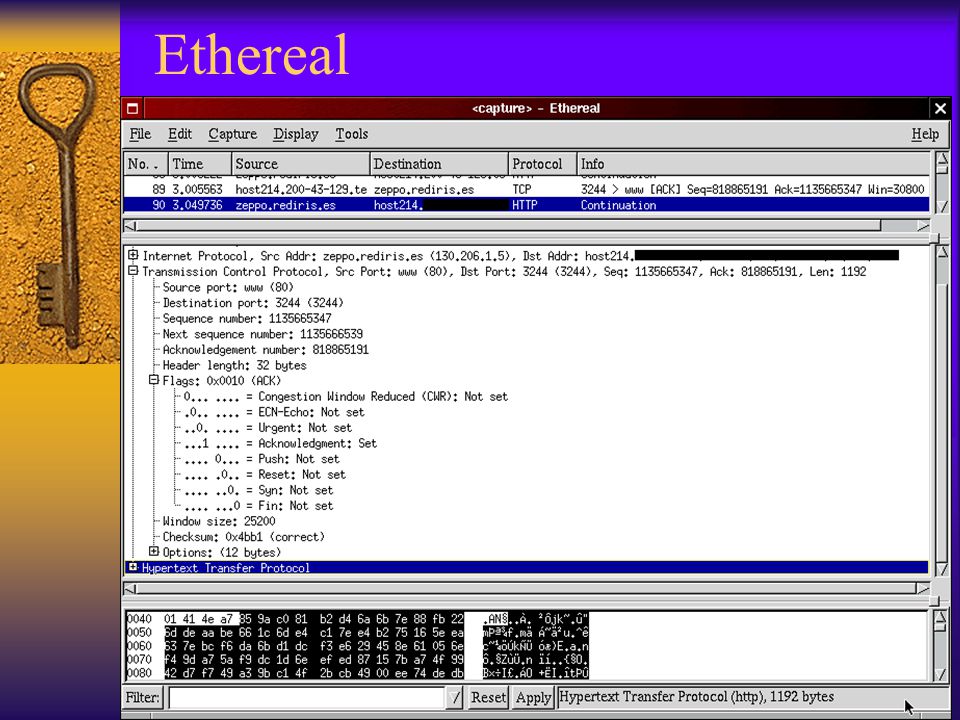960x720 pixels.
Task: Select Acknowledgement number: 818865191 line
Action: [266, 350]
